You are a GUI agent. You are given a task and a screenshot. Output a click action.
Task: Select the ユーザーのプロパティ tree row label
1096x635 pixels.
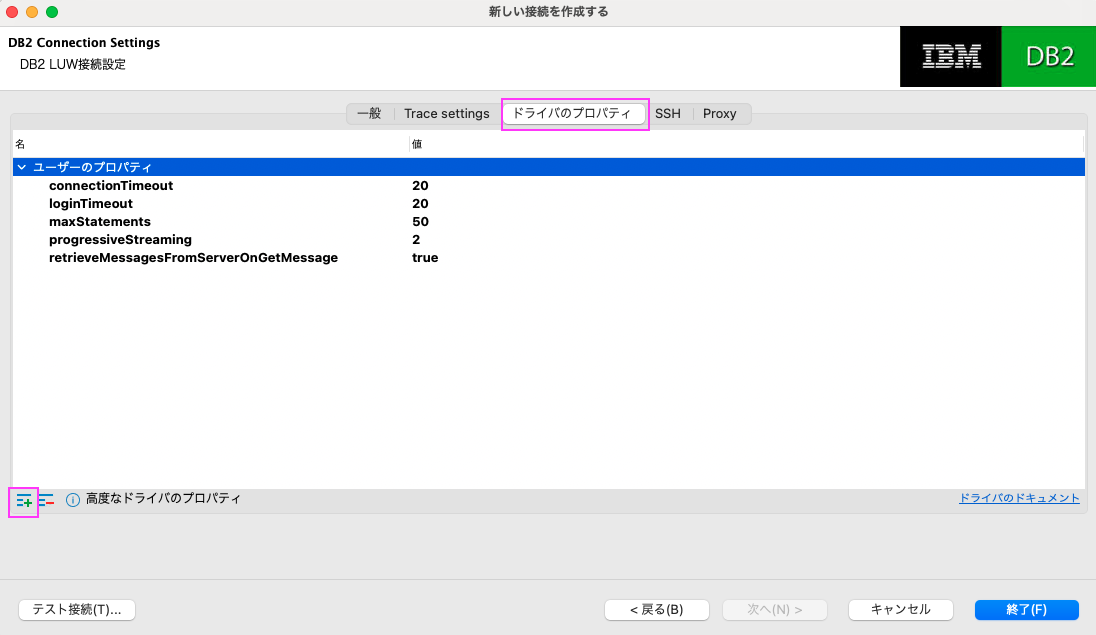click(x=92, y=167)
